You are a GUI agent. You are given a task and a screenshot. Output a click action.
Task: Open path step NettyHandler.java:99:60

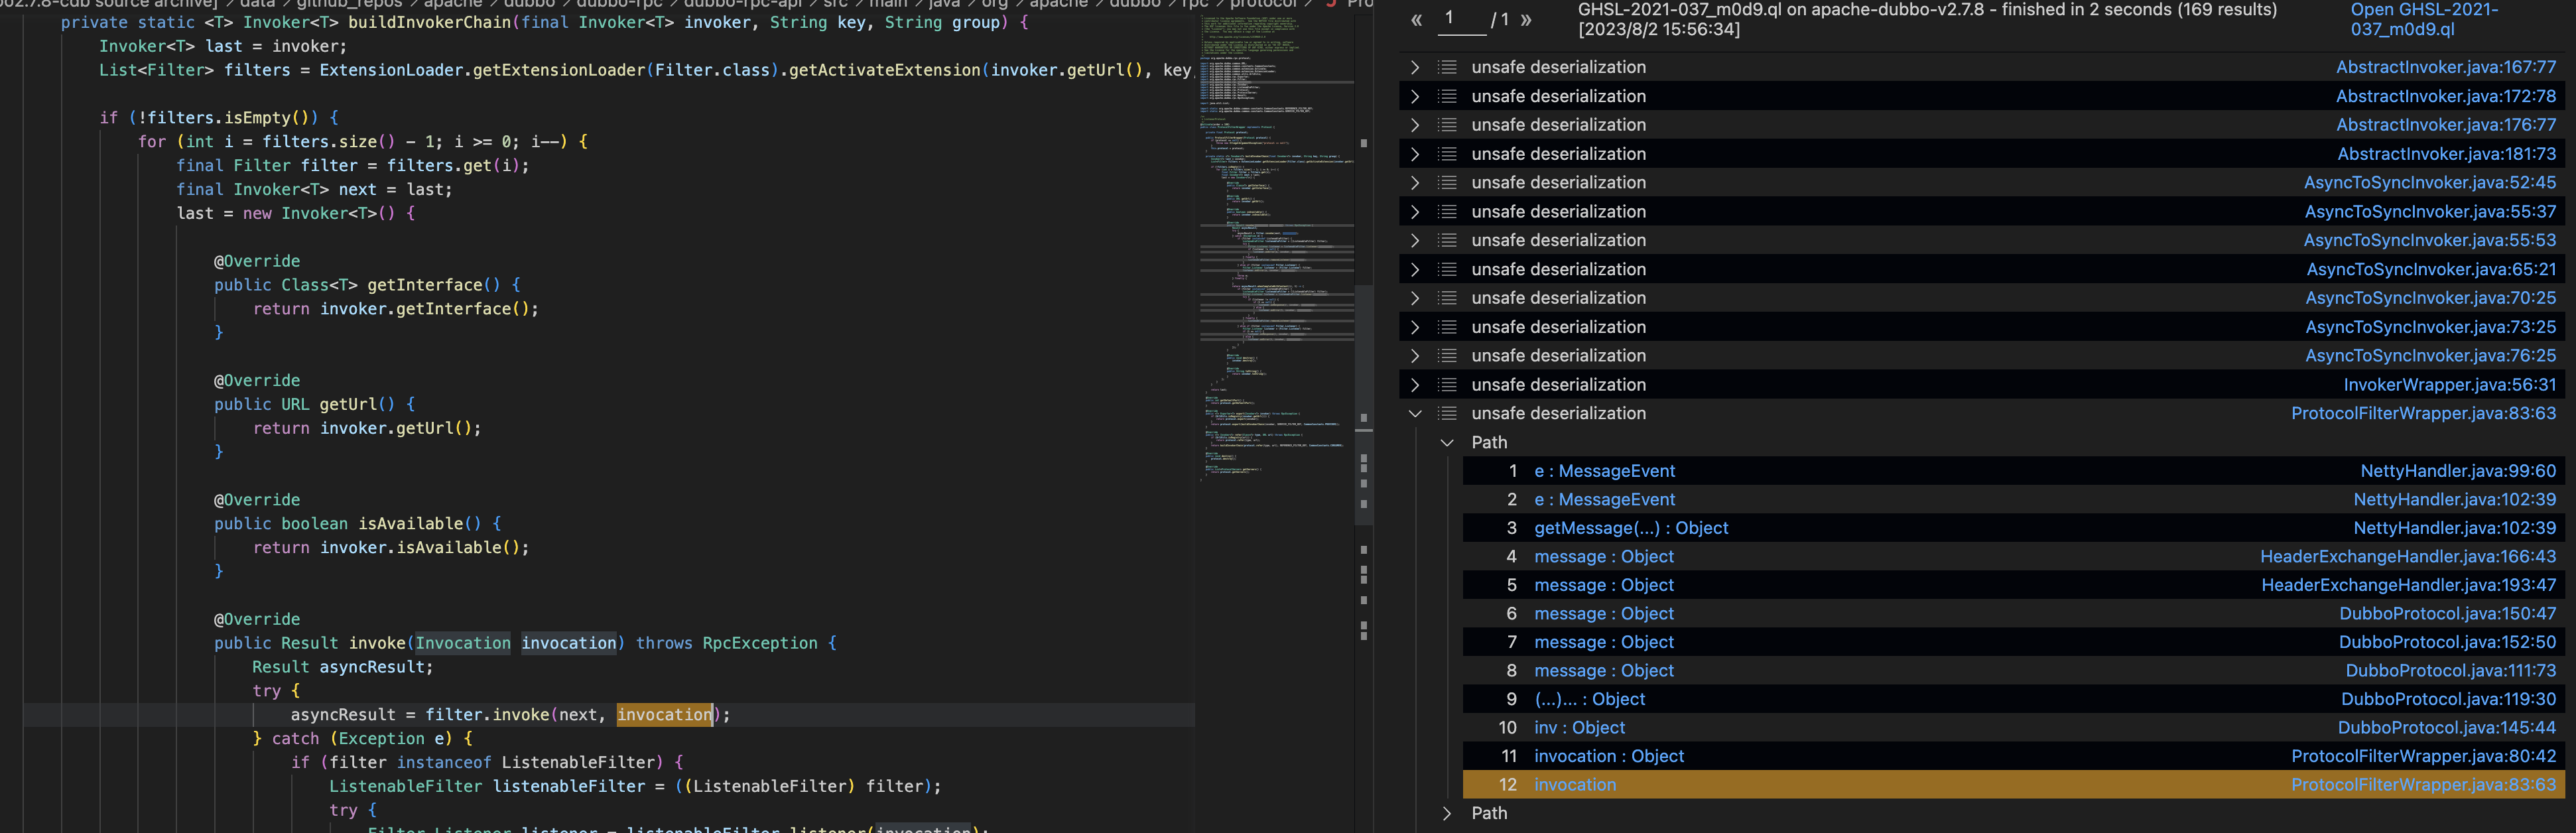tap(2458, 471)
